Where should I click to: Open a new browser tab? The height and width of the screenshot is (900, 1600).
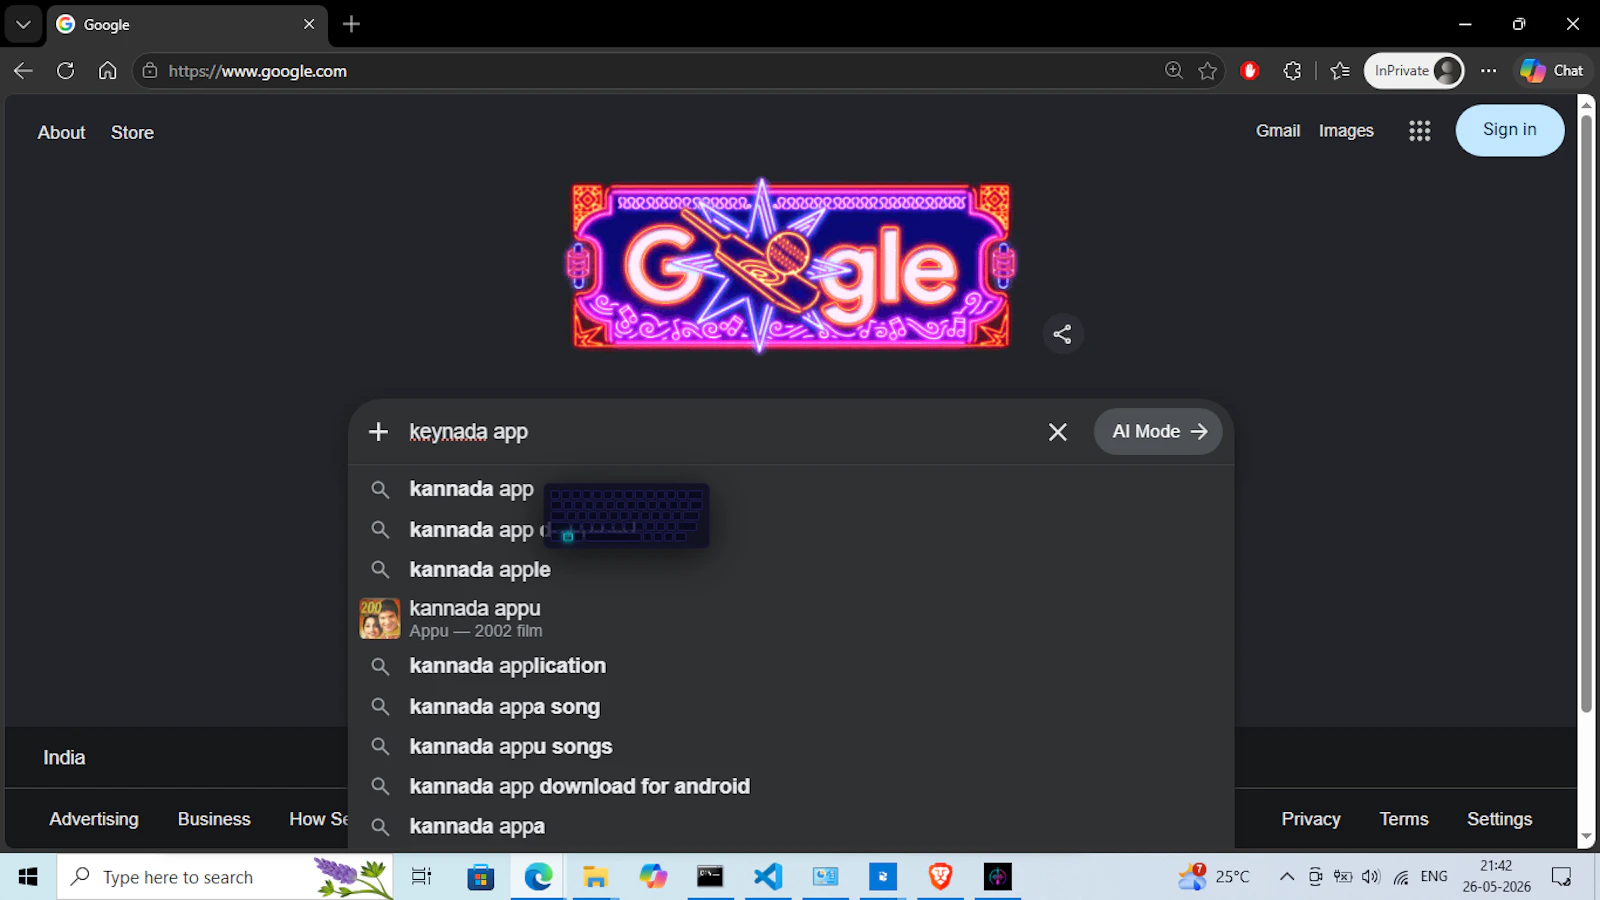click(351, 24)
